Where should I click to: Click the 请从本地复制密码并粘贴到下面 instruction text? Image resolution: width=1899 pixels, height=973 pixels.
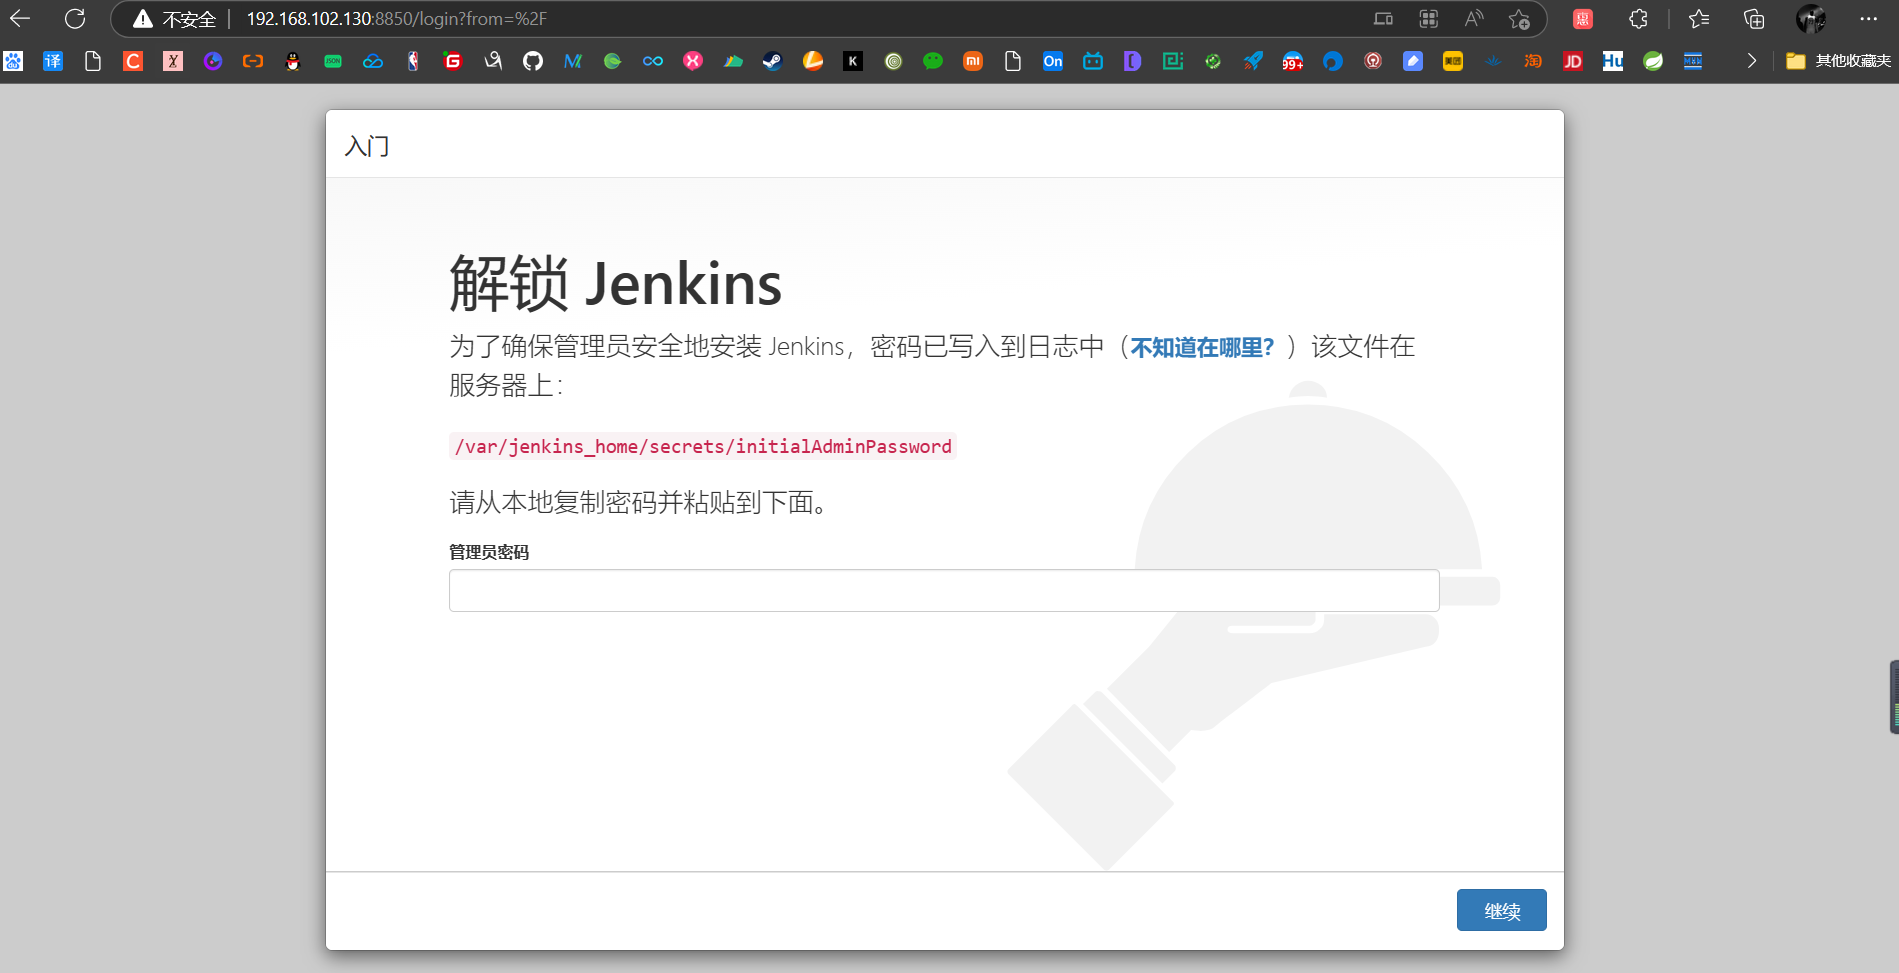point(638,502)
